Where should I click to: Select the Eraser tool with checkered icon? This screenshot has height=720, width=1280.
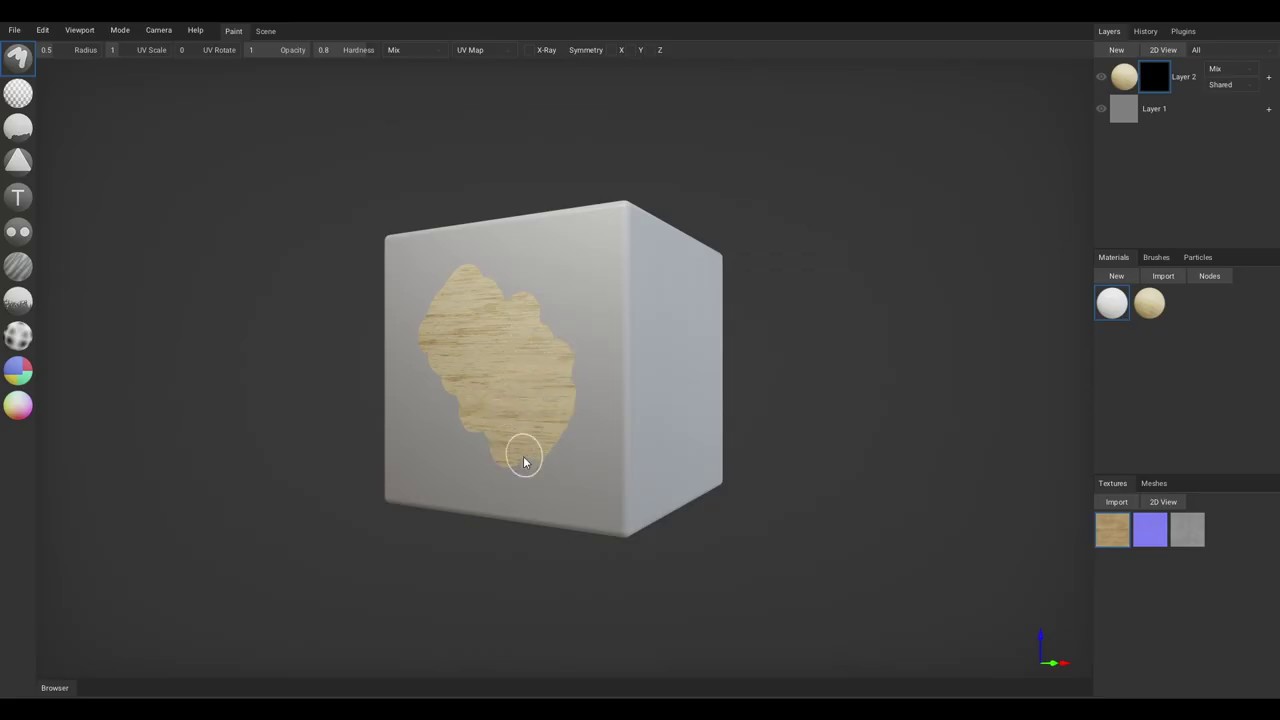coord(18,93)
